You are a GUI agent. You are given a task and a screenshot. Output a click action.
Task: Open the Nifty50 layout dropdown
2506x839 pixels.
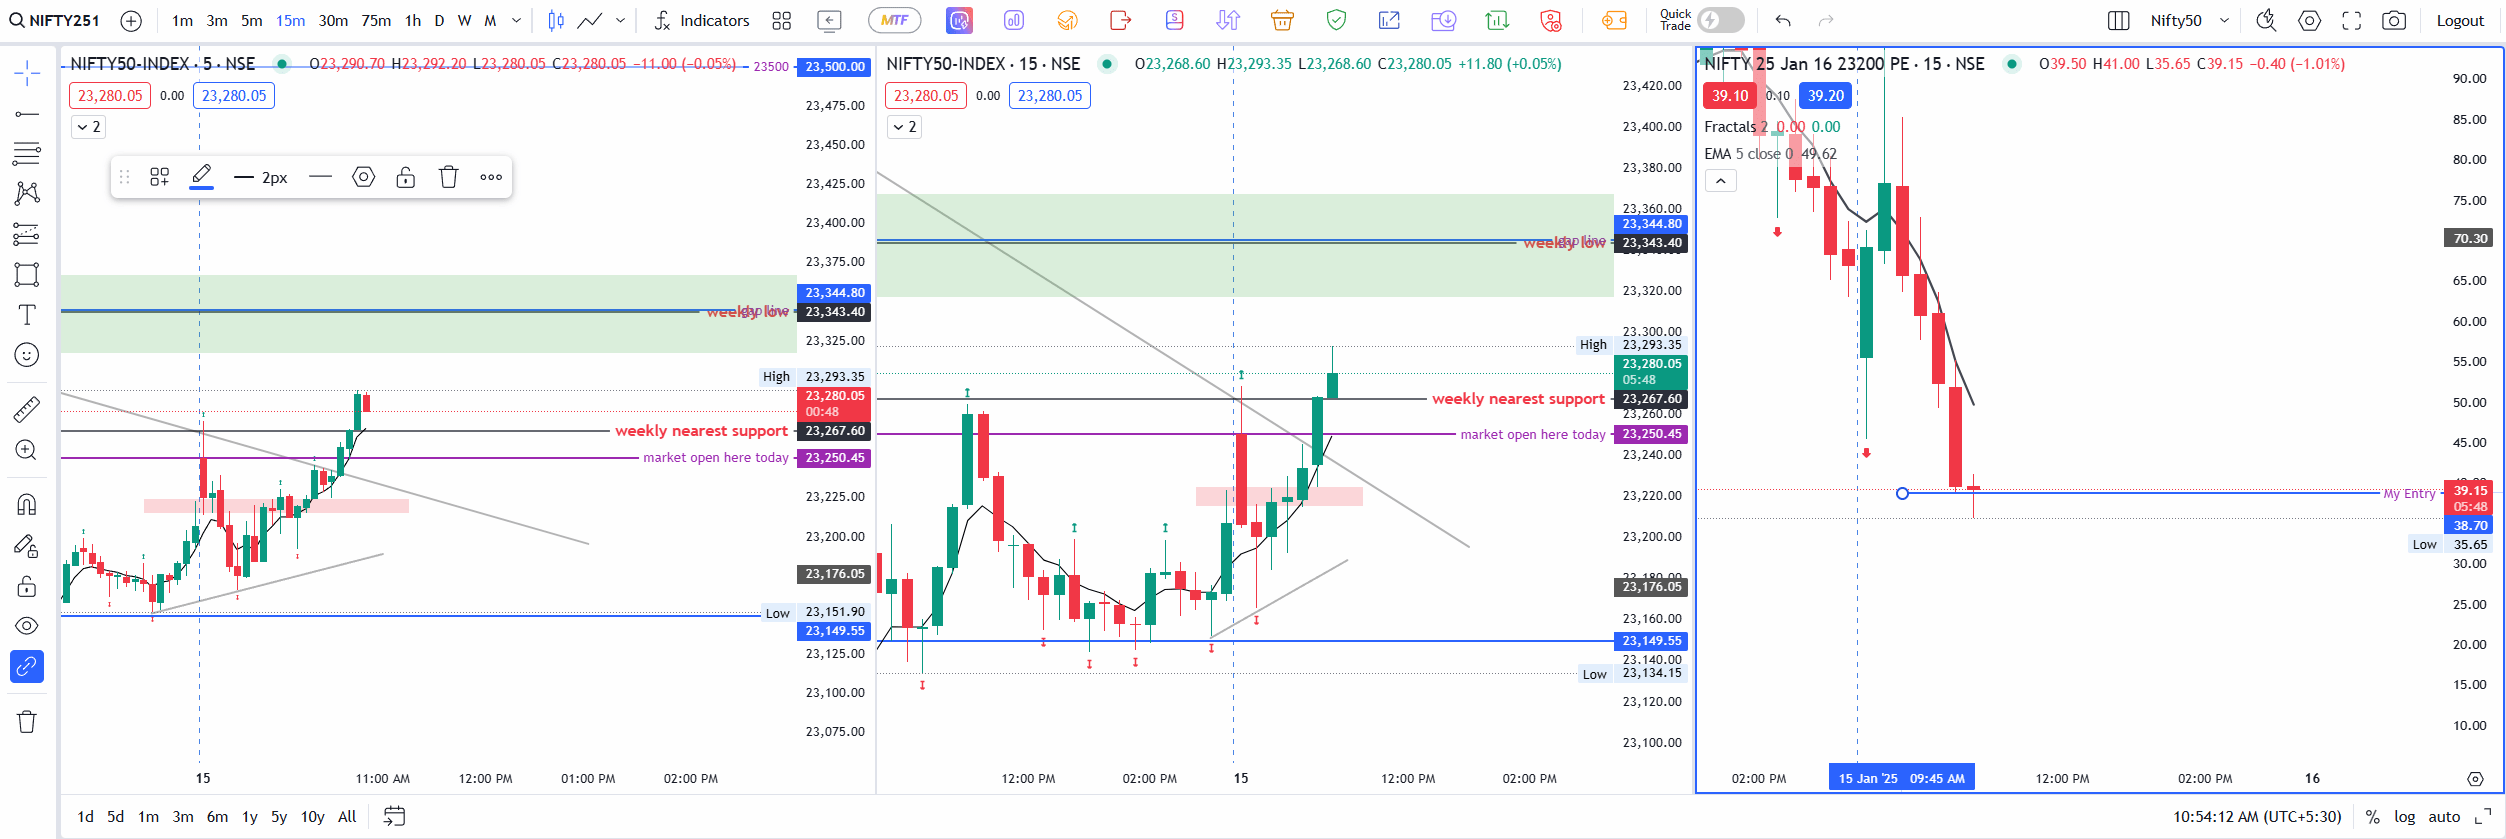[x=2189, y=20]
